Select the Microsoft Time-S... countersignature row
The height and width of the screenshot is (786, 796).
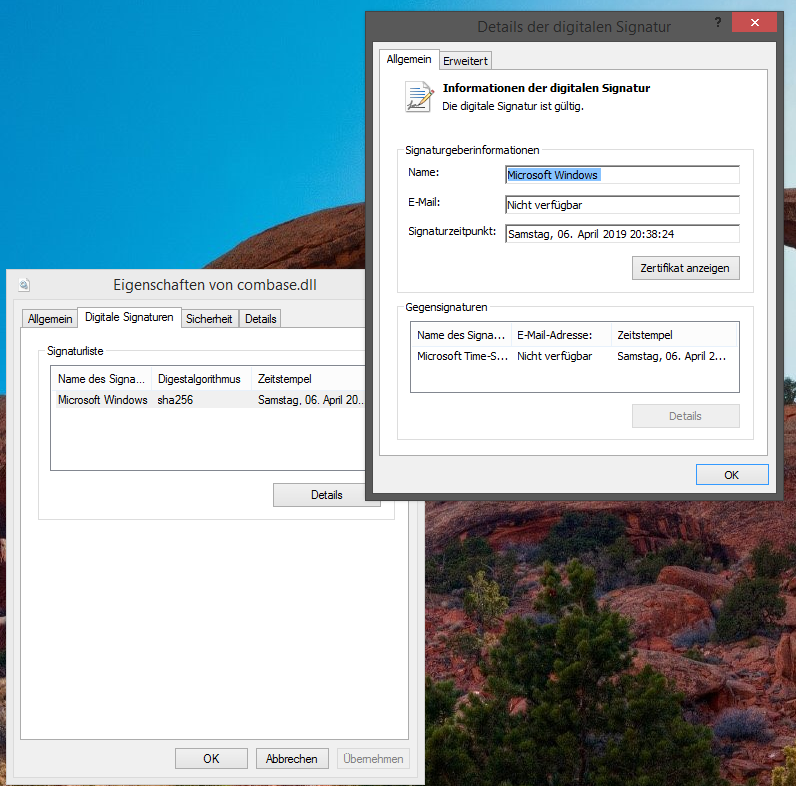point(574,356)
